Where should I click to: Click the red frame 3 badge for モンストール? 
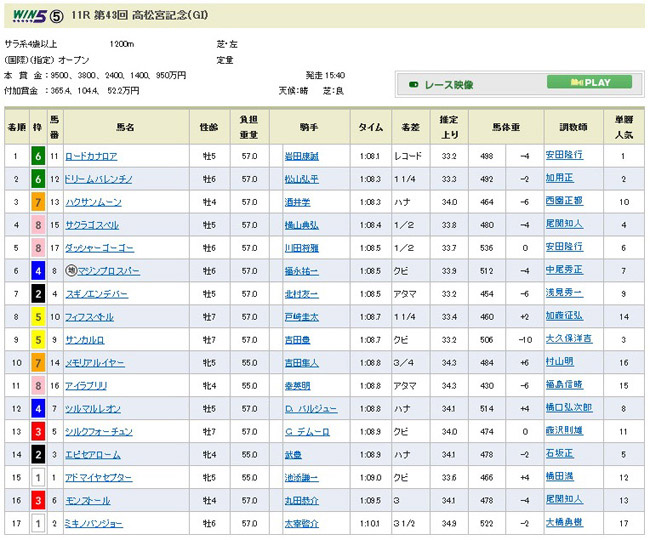pos(36,500)
